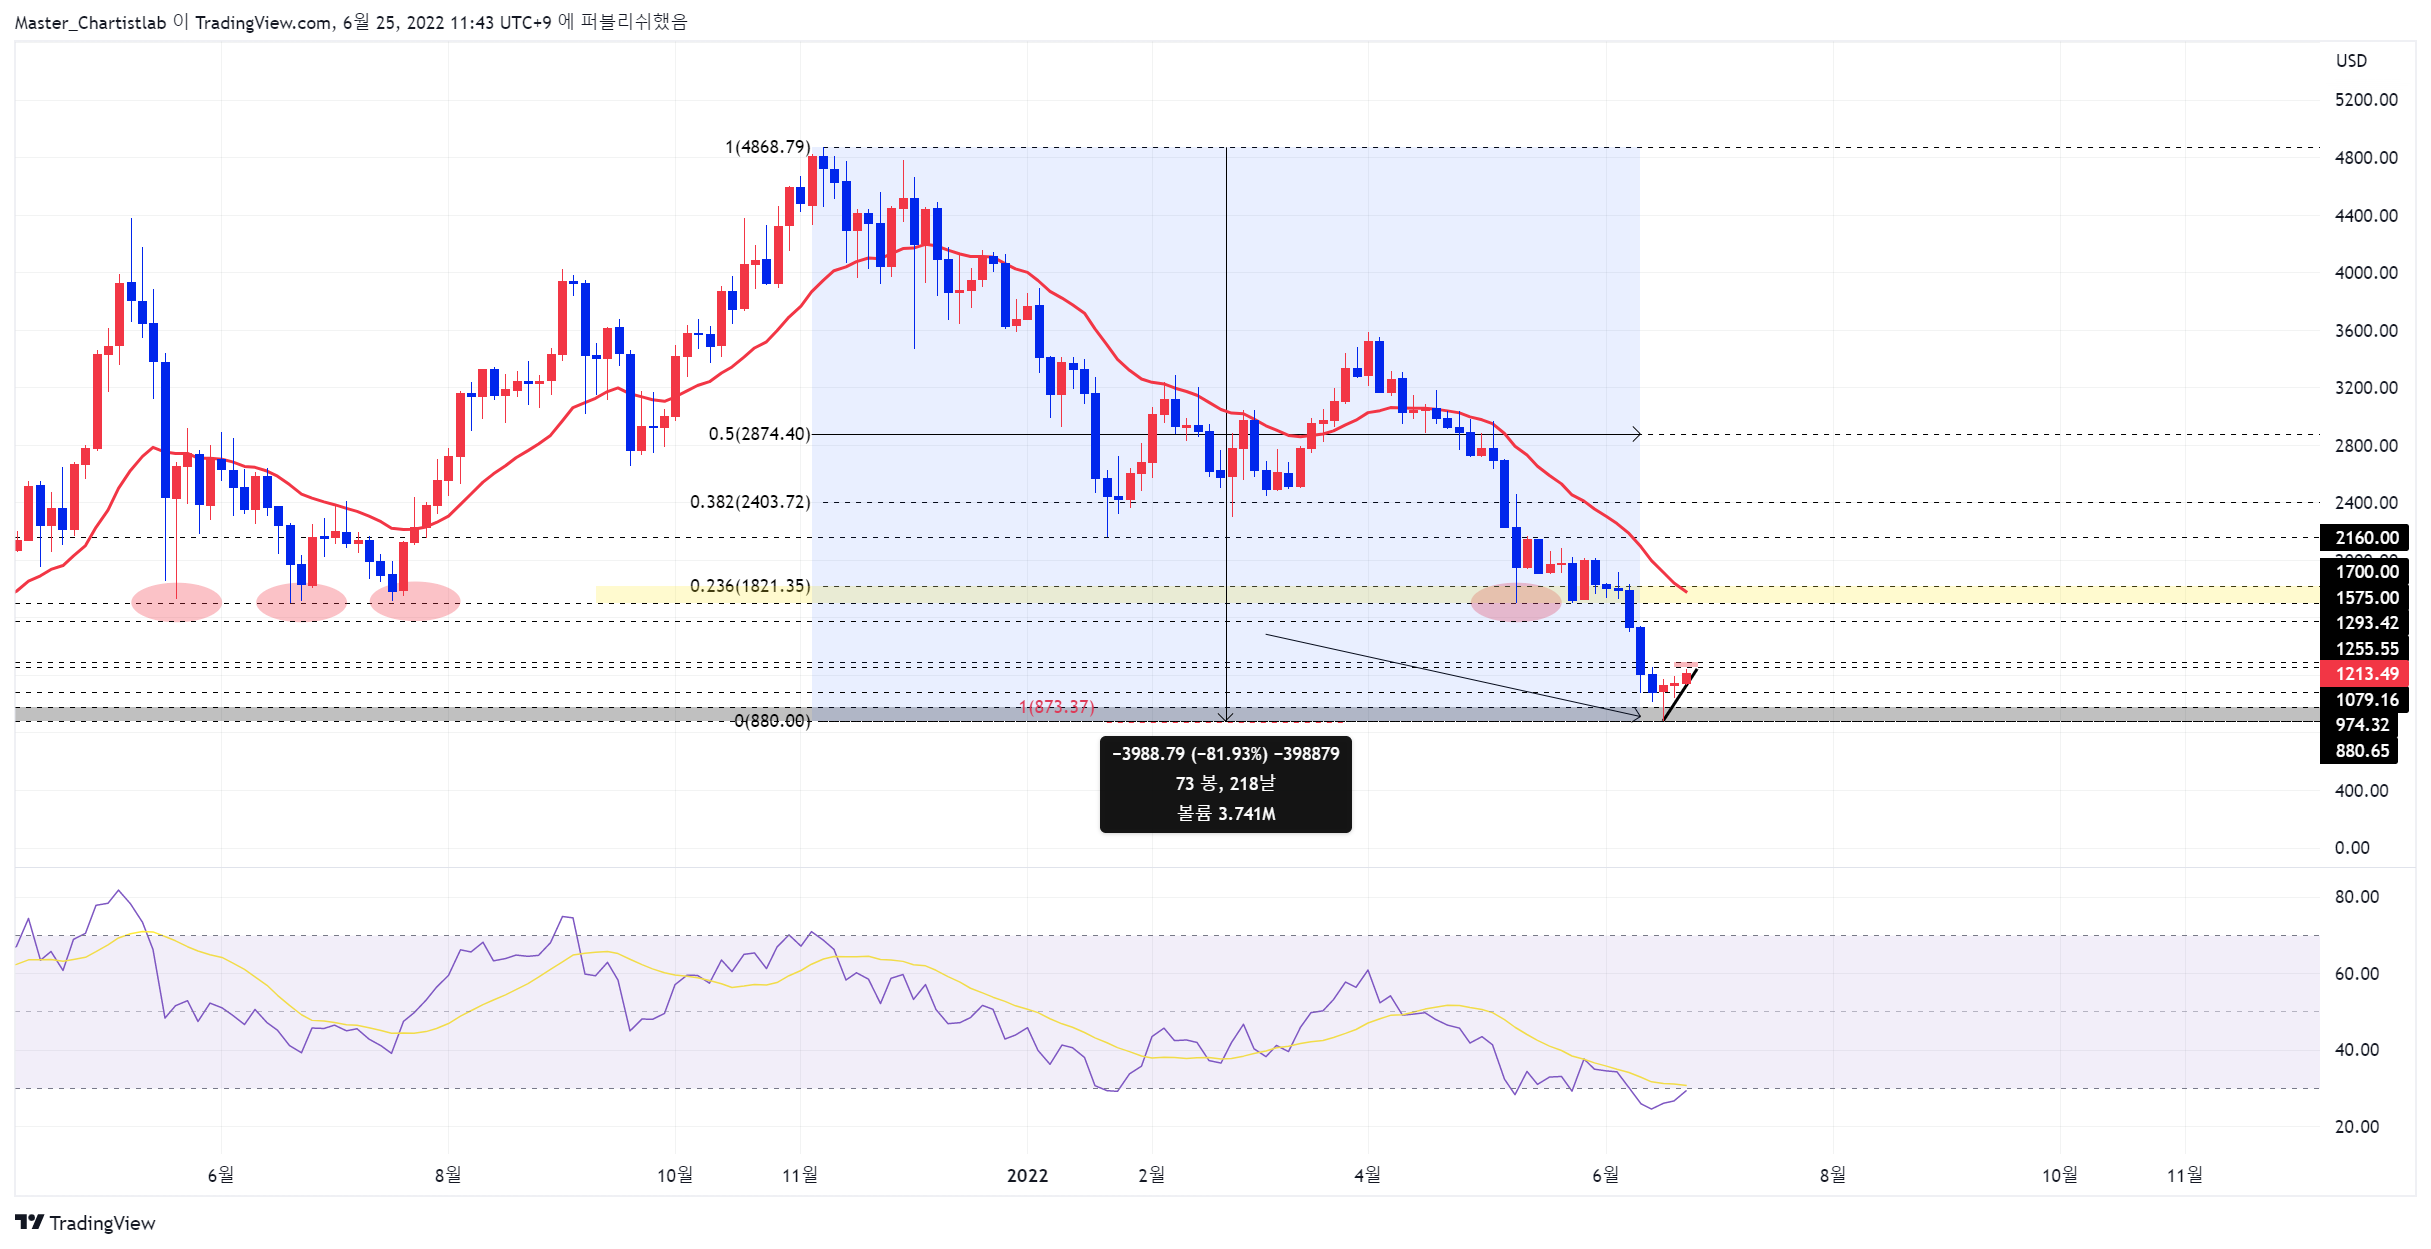Click the TradingView logo icon
This screenshot has width=2431, height=1249.
tap(30, 1222)
